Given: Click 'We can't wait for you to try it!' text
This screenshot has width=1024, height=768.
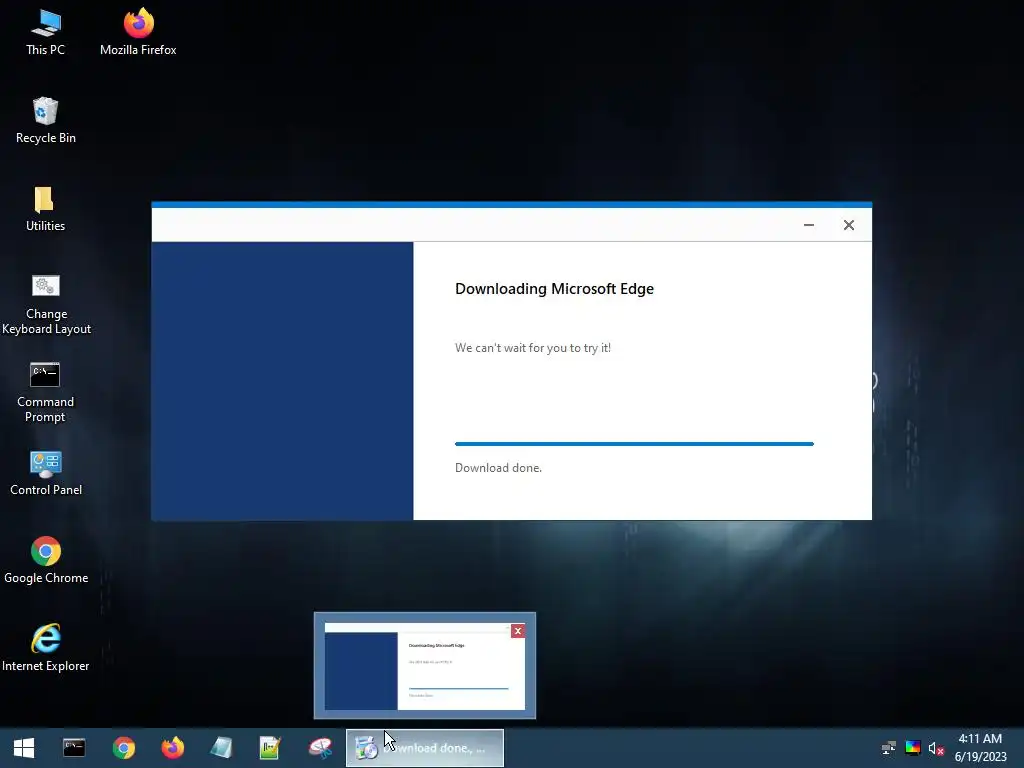Looking at the screenshot, I should (x=533, y=348).
